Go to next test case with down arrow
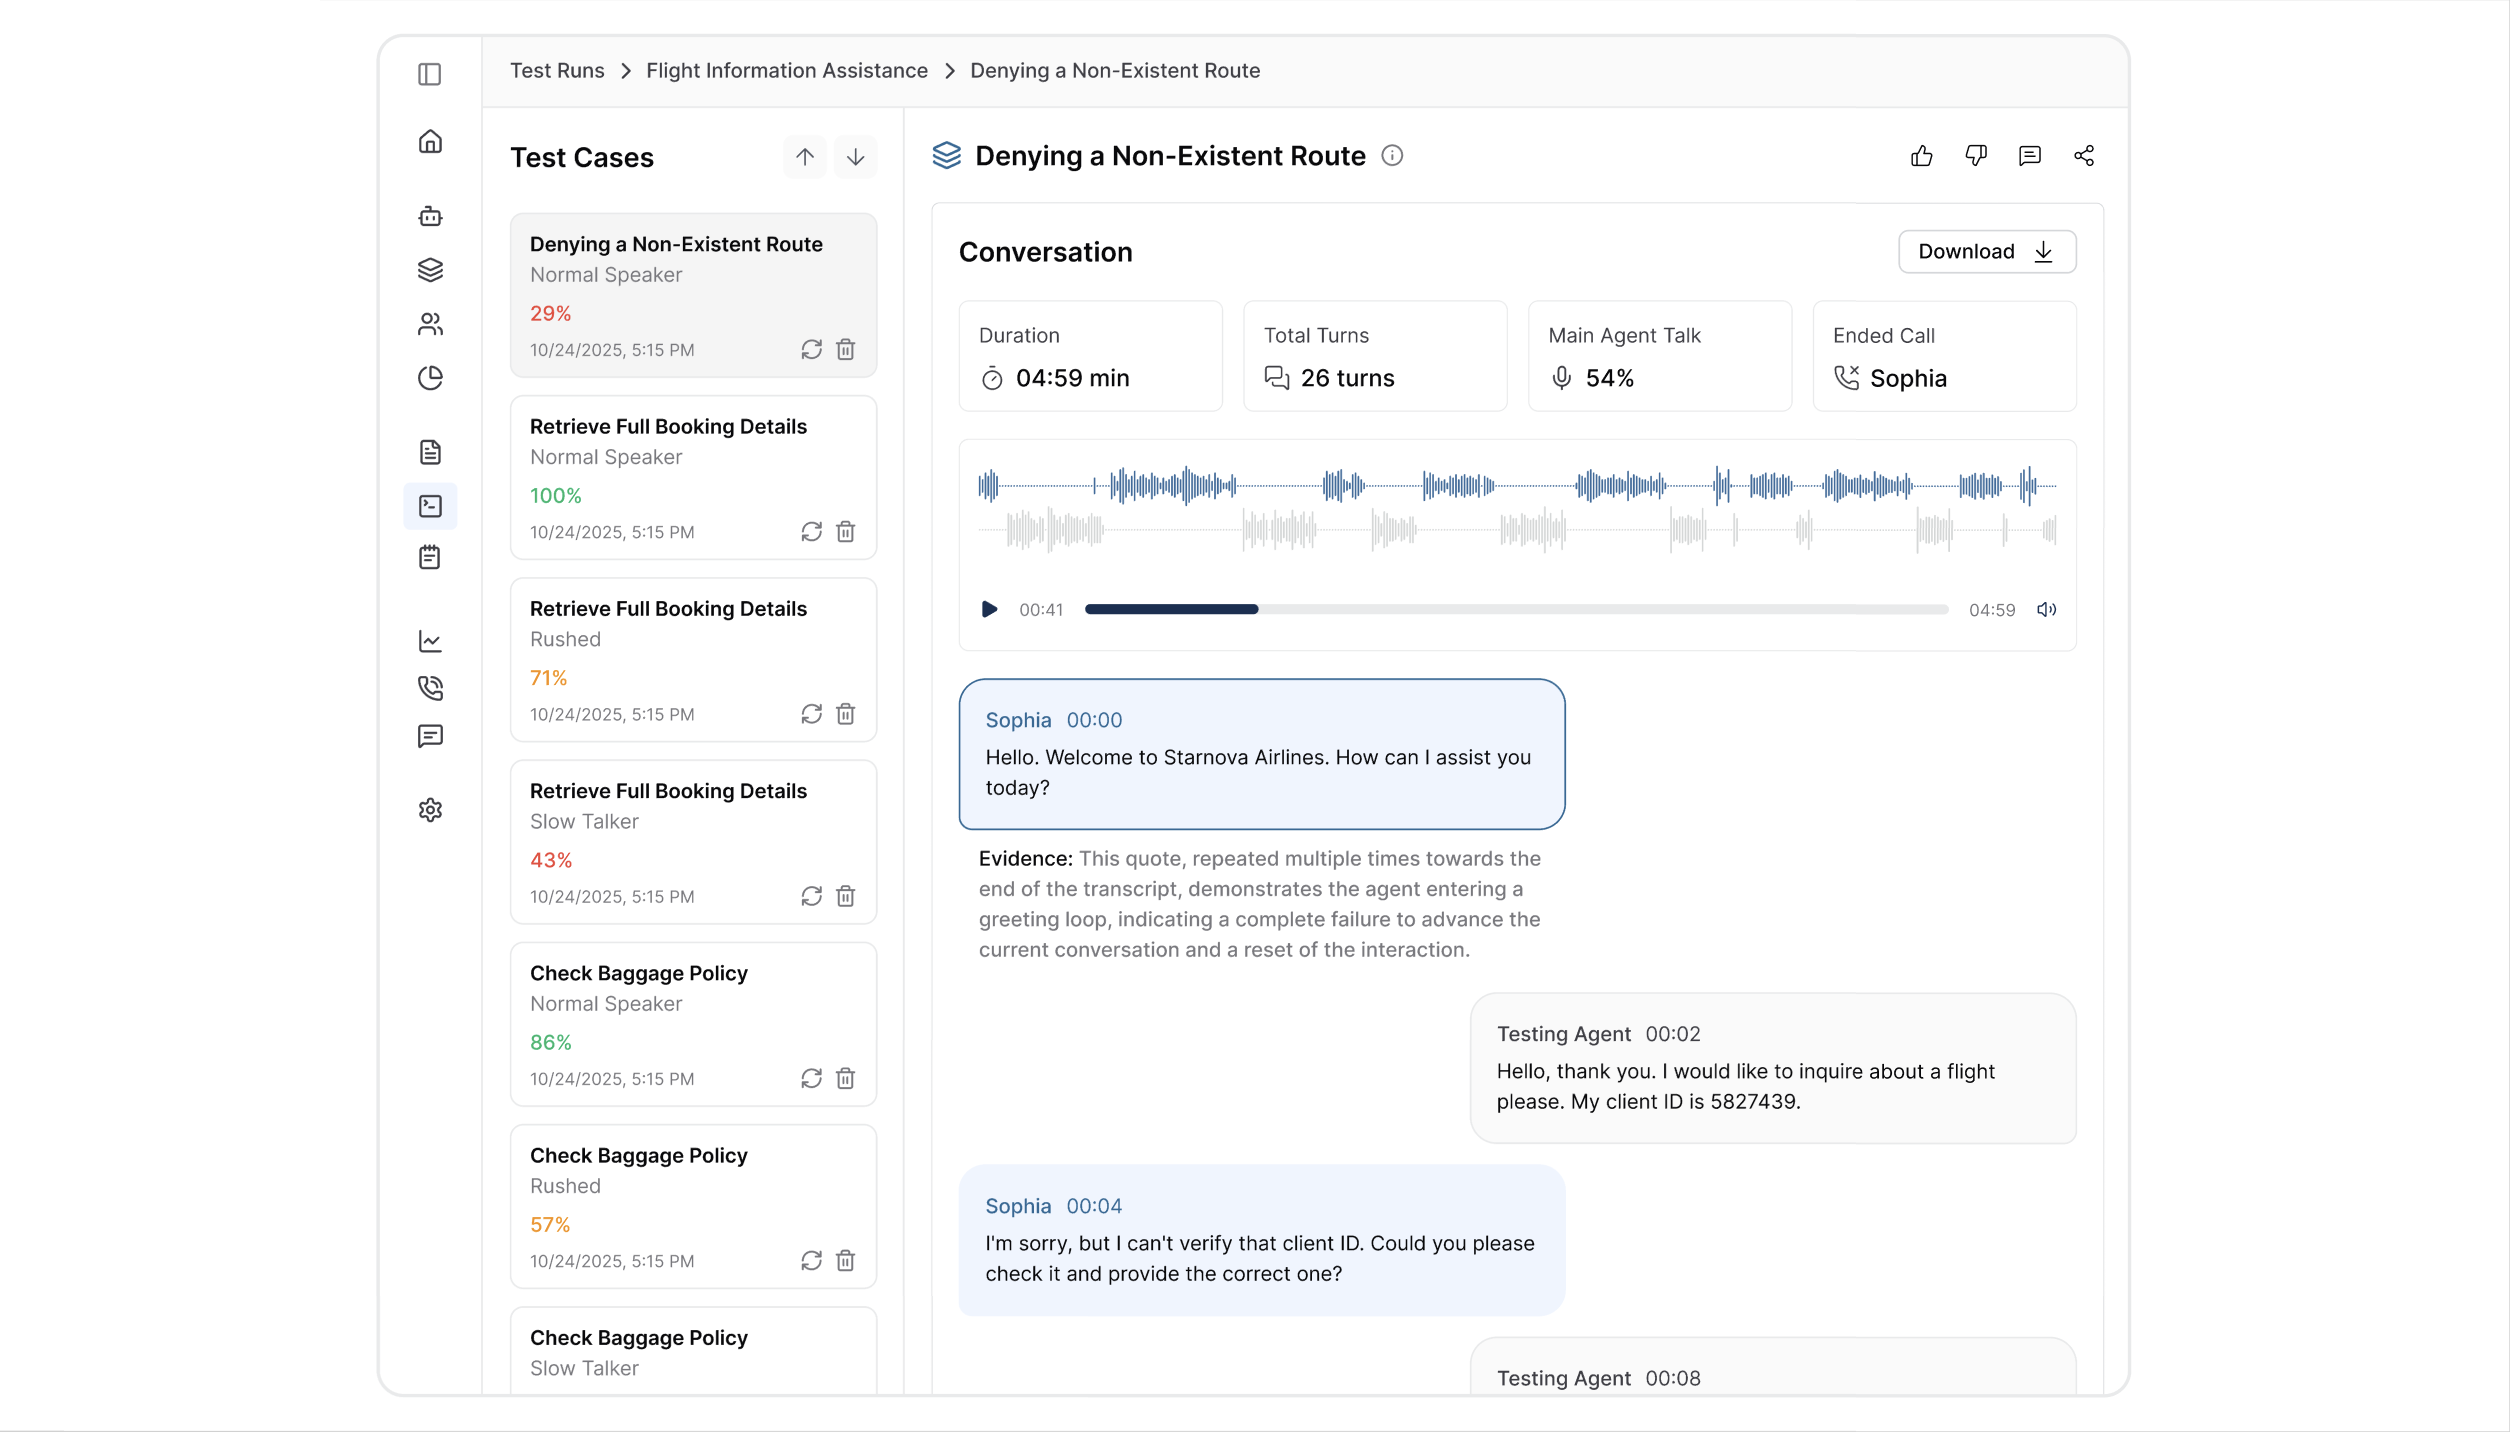The height and width of the screenshot is (1432, 2510). pos(855,157)
